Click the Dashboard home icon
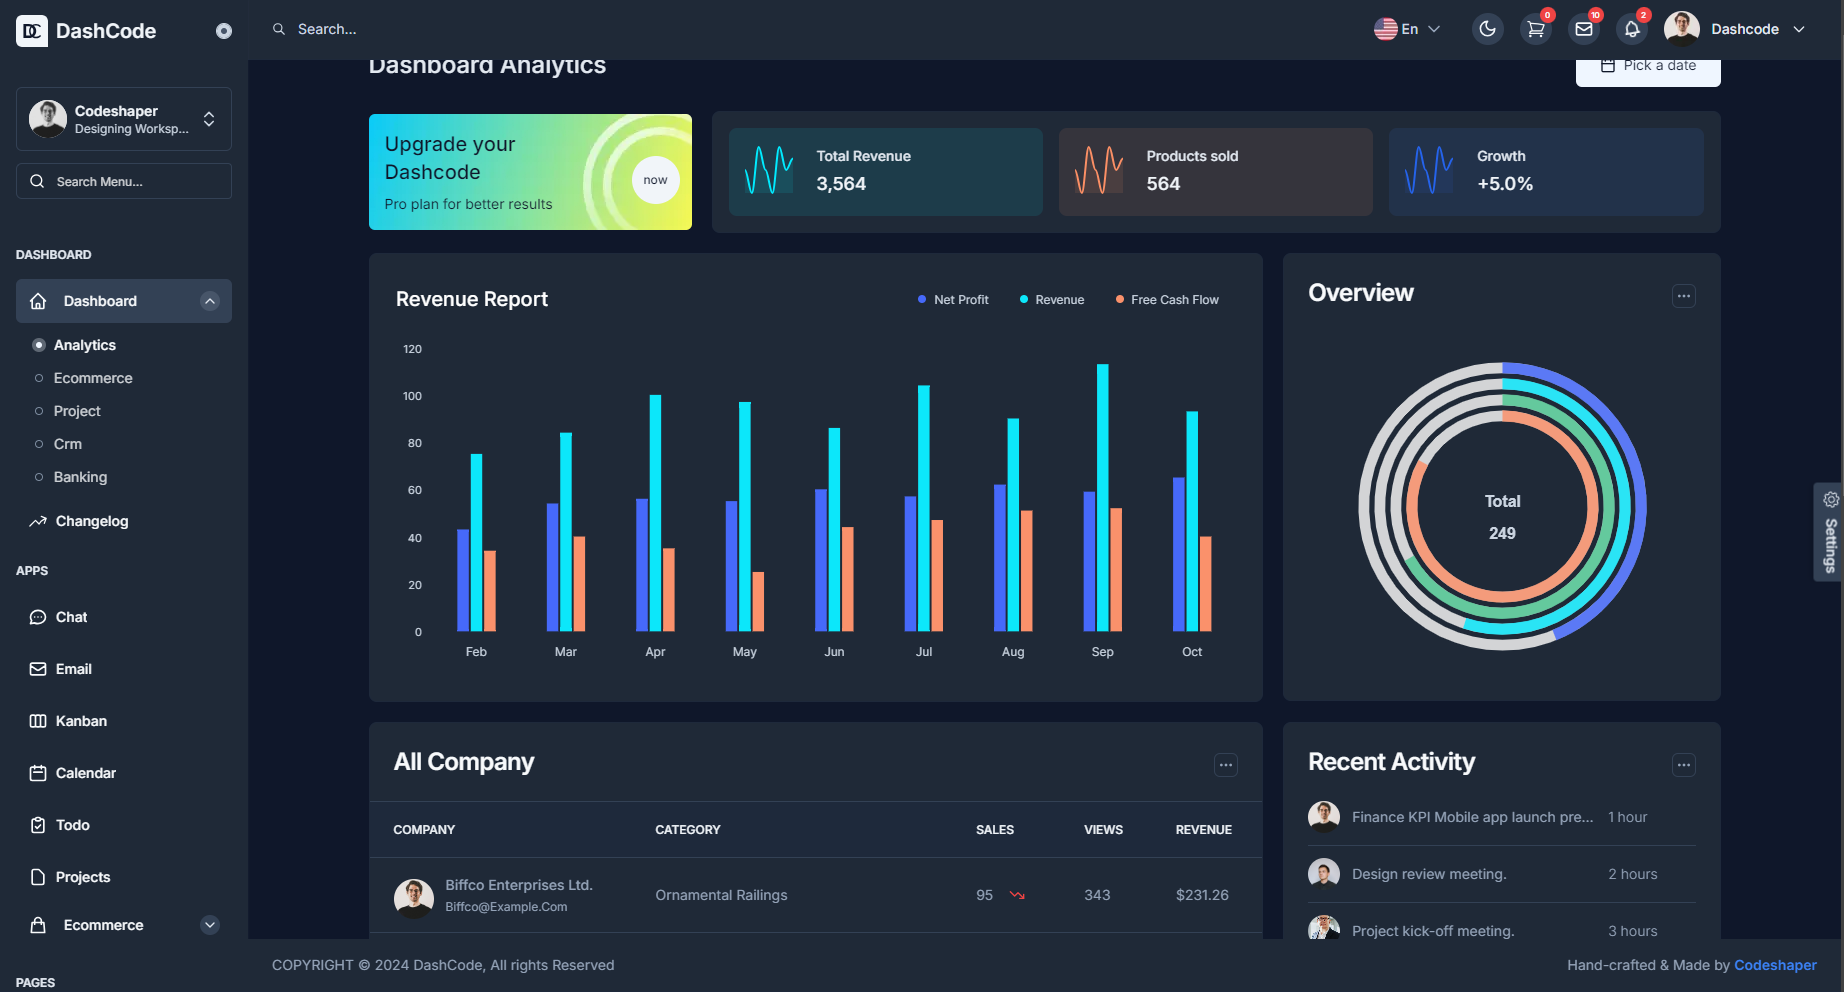The width and height of the screenshot is (1844, 992). tap(38, 301)
